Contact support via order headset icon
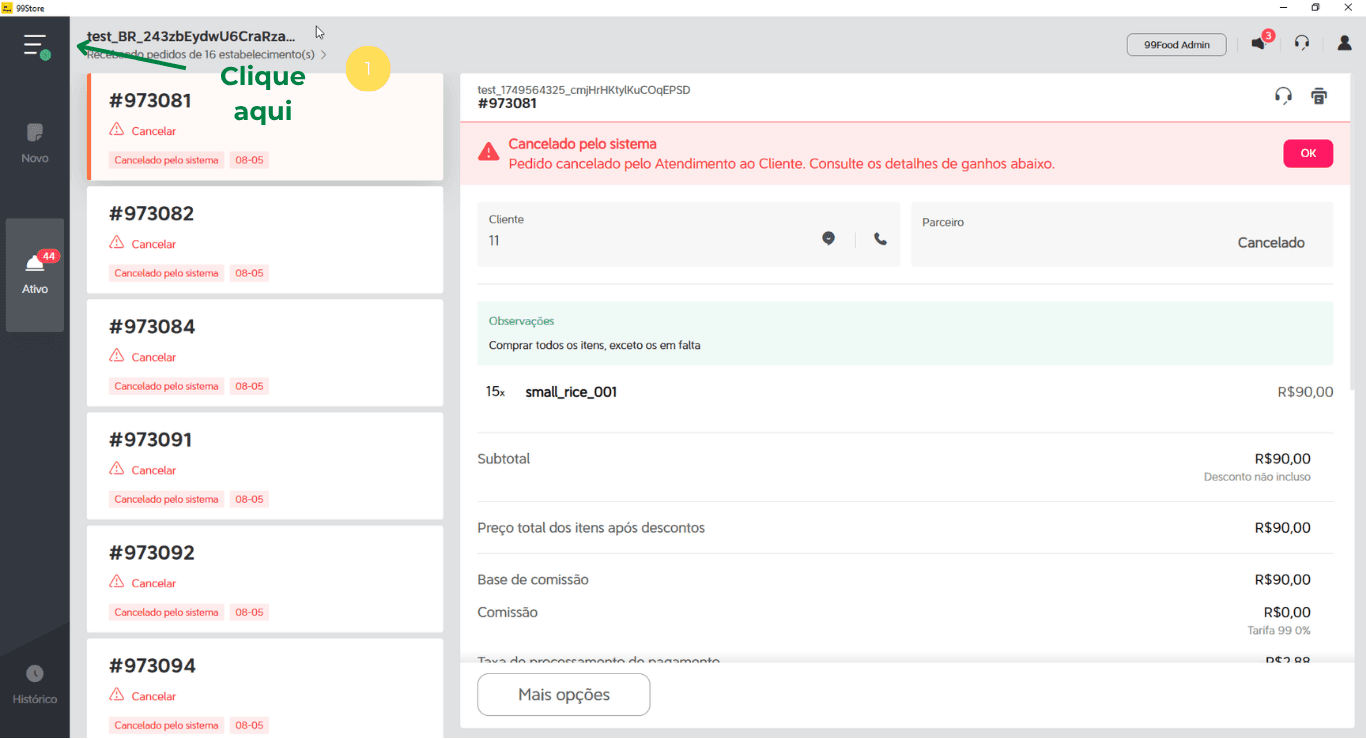The image size is (1366, 739). [x=1283, y=96]
